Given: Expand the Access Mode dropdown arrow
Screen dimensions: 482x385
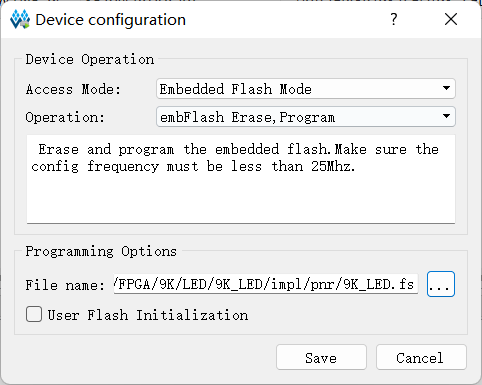Looking at the screenshot, I should tap(446, 88).
